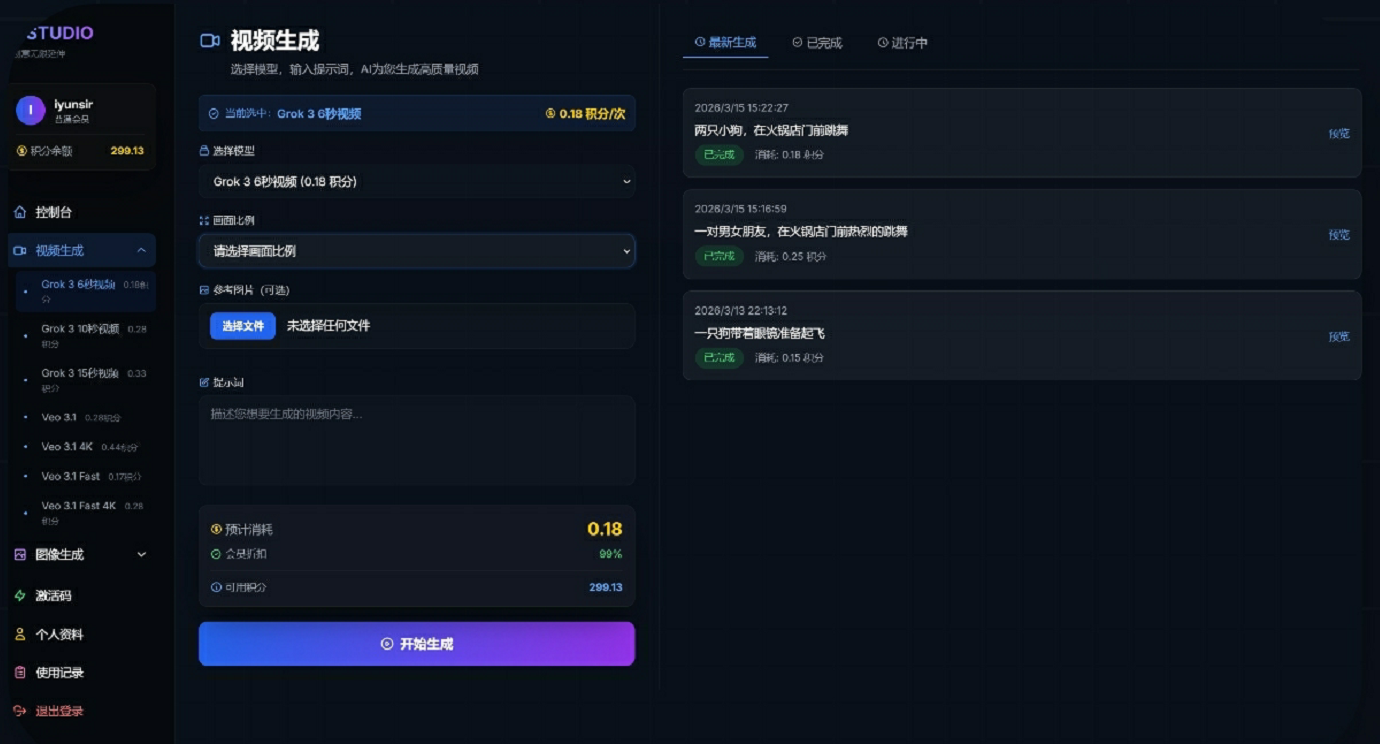Viewport: 1380px width, 744px height.
Task: Preview the 一只狗带着眼镜 video record
Action: click(x=1339, y=336)
